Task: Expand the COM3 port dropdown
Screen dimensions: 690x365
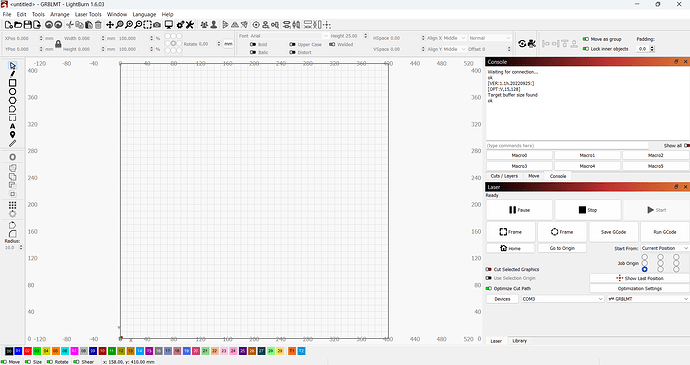Action: click(562, 299)
